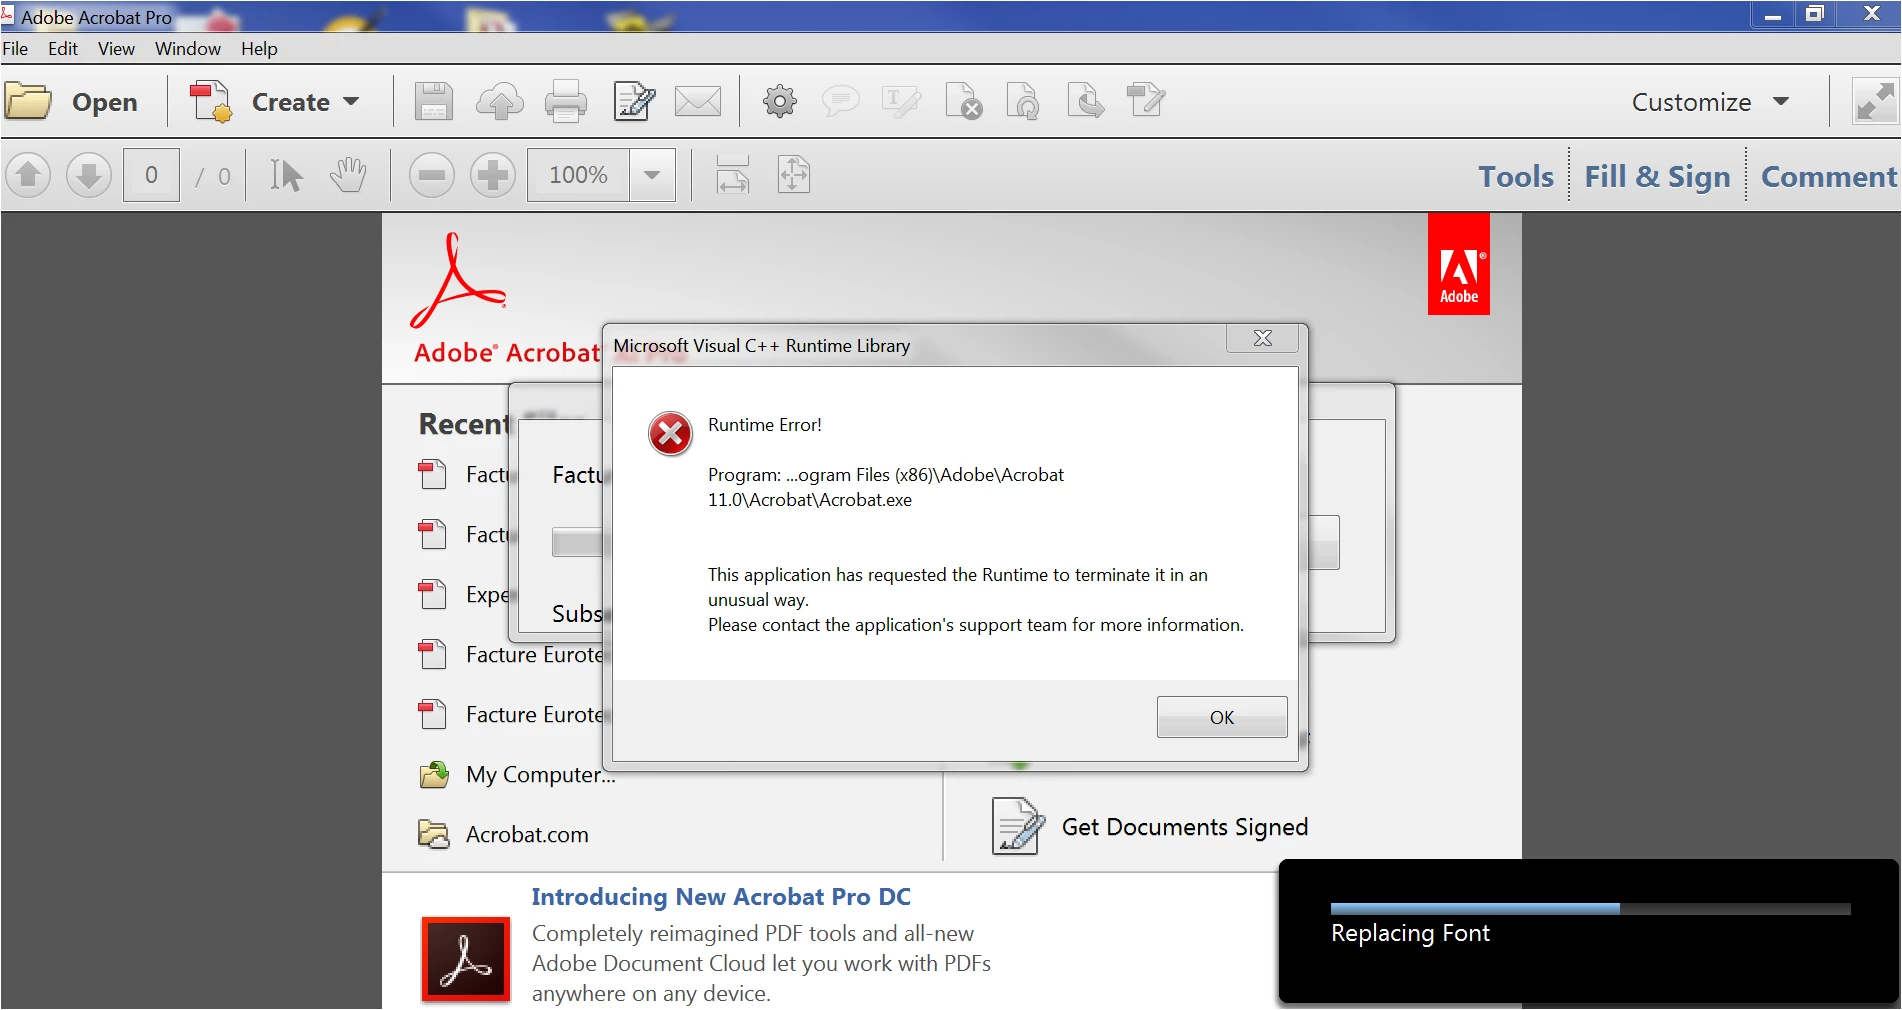Click the Zoom Out minus button

tap(432, 176)
